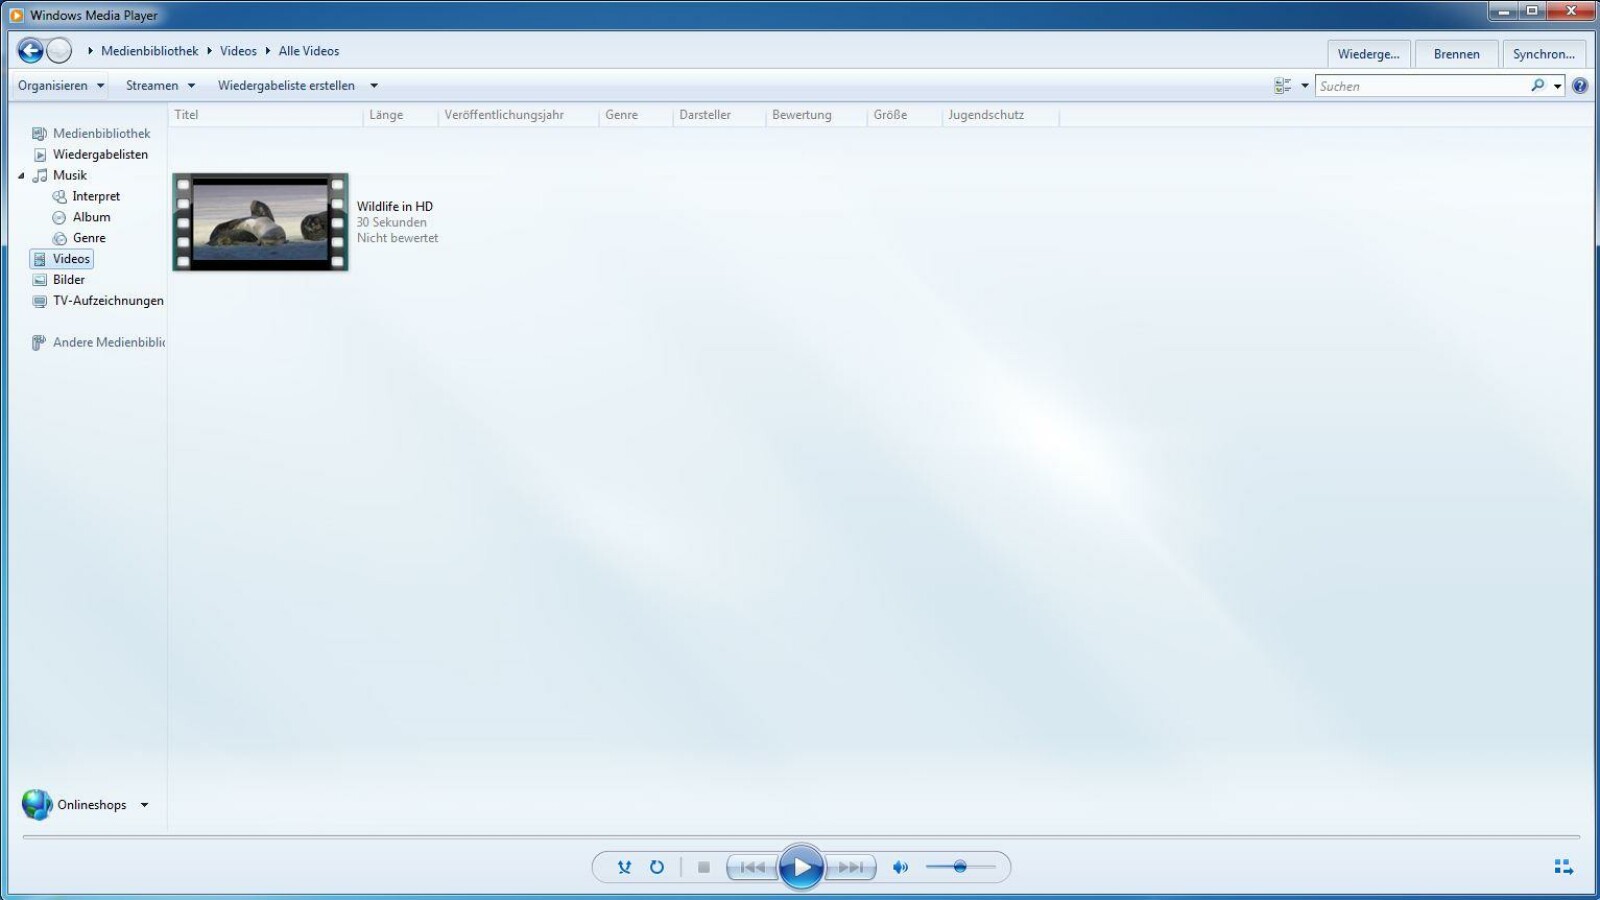1600x900 pixels.
Task: Open the Hilfe help icon
Action: [x=1580, y=85]
